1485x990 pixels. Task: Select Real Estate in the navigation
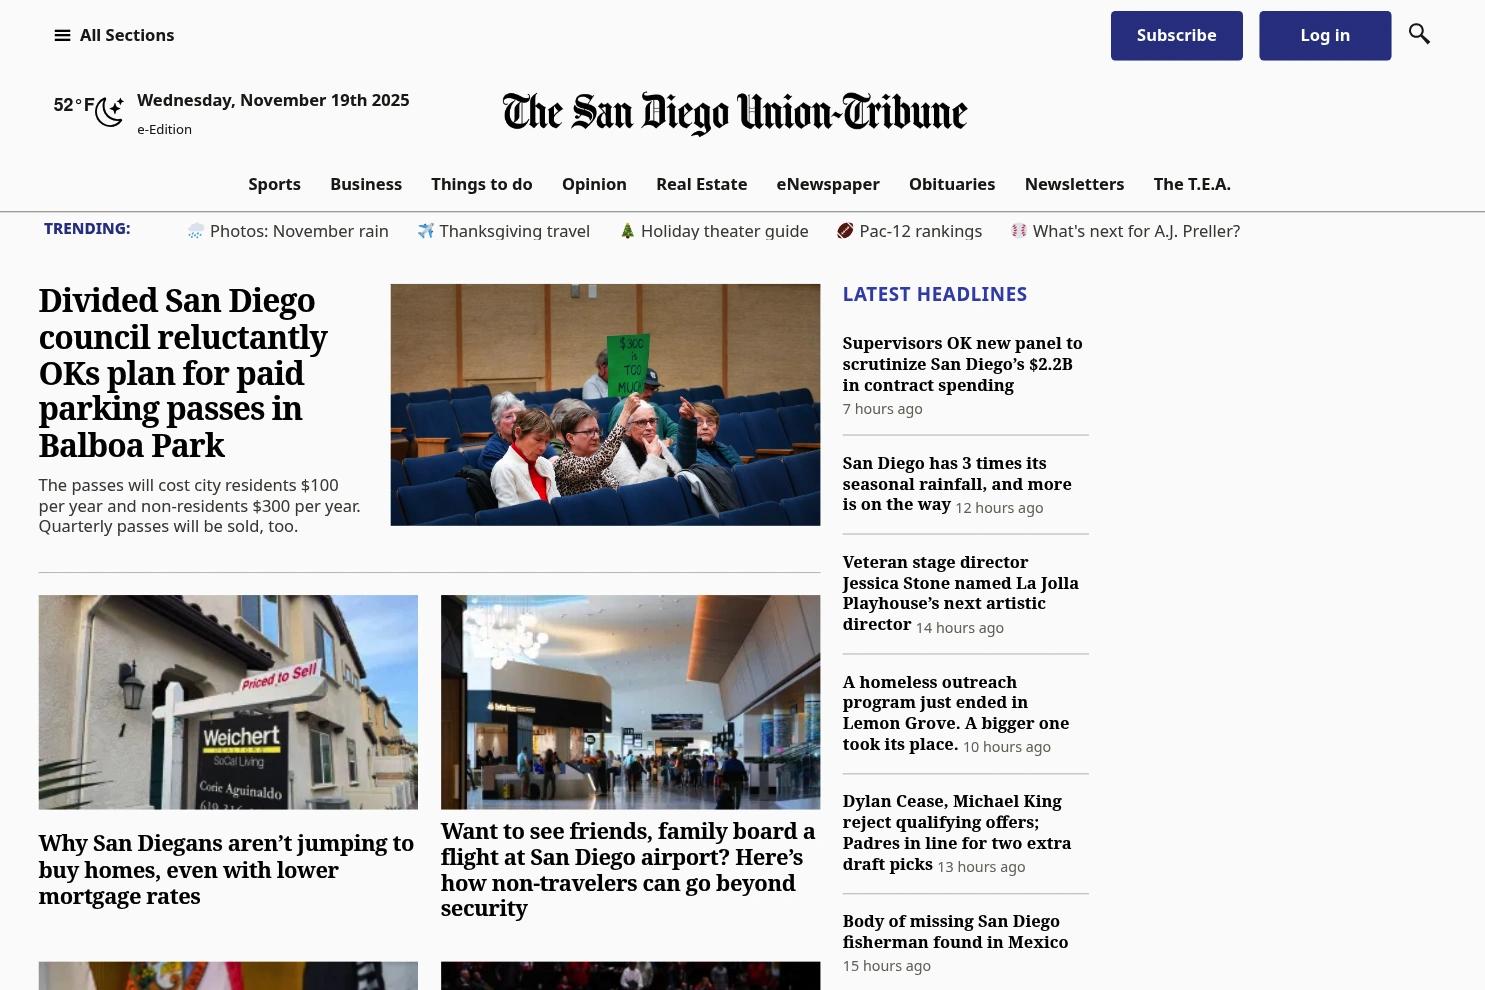pos(702,184)
